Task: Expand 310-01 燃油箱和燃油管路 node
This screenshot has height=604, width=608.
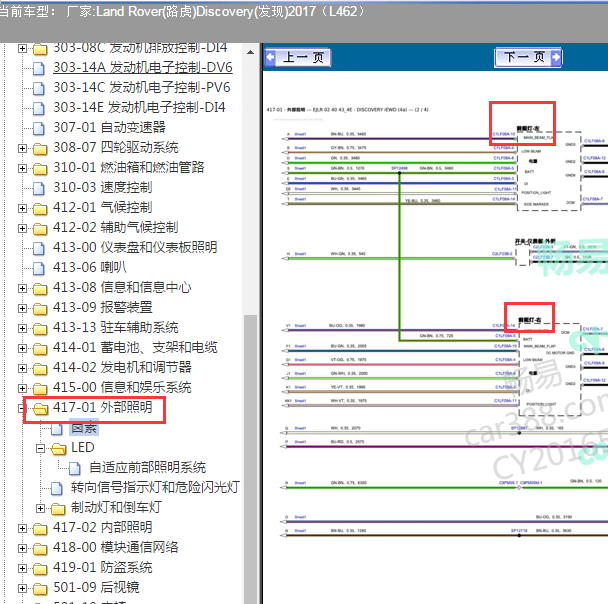Action: click(x=22, y=168)
